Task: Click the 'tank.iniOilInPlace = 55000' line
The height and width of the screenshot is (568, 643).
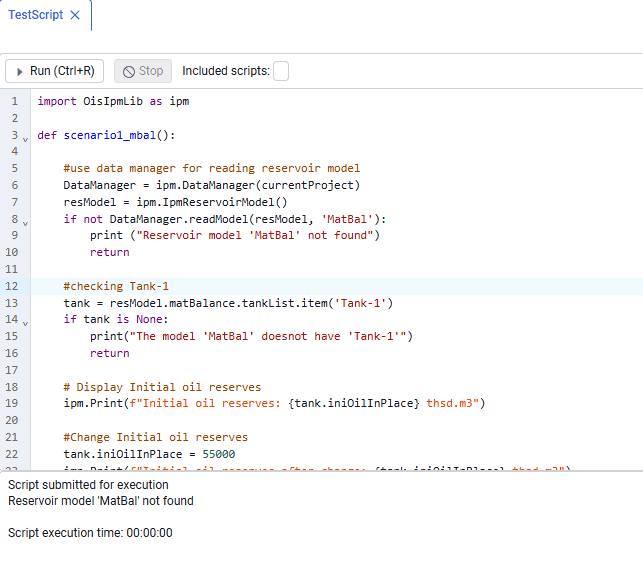Action: (149, 454)
